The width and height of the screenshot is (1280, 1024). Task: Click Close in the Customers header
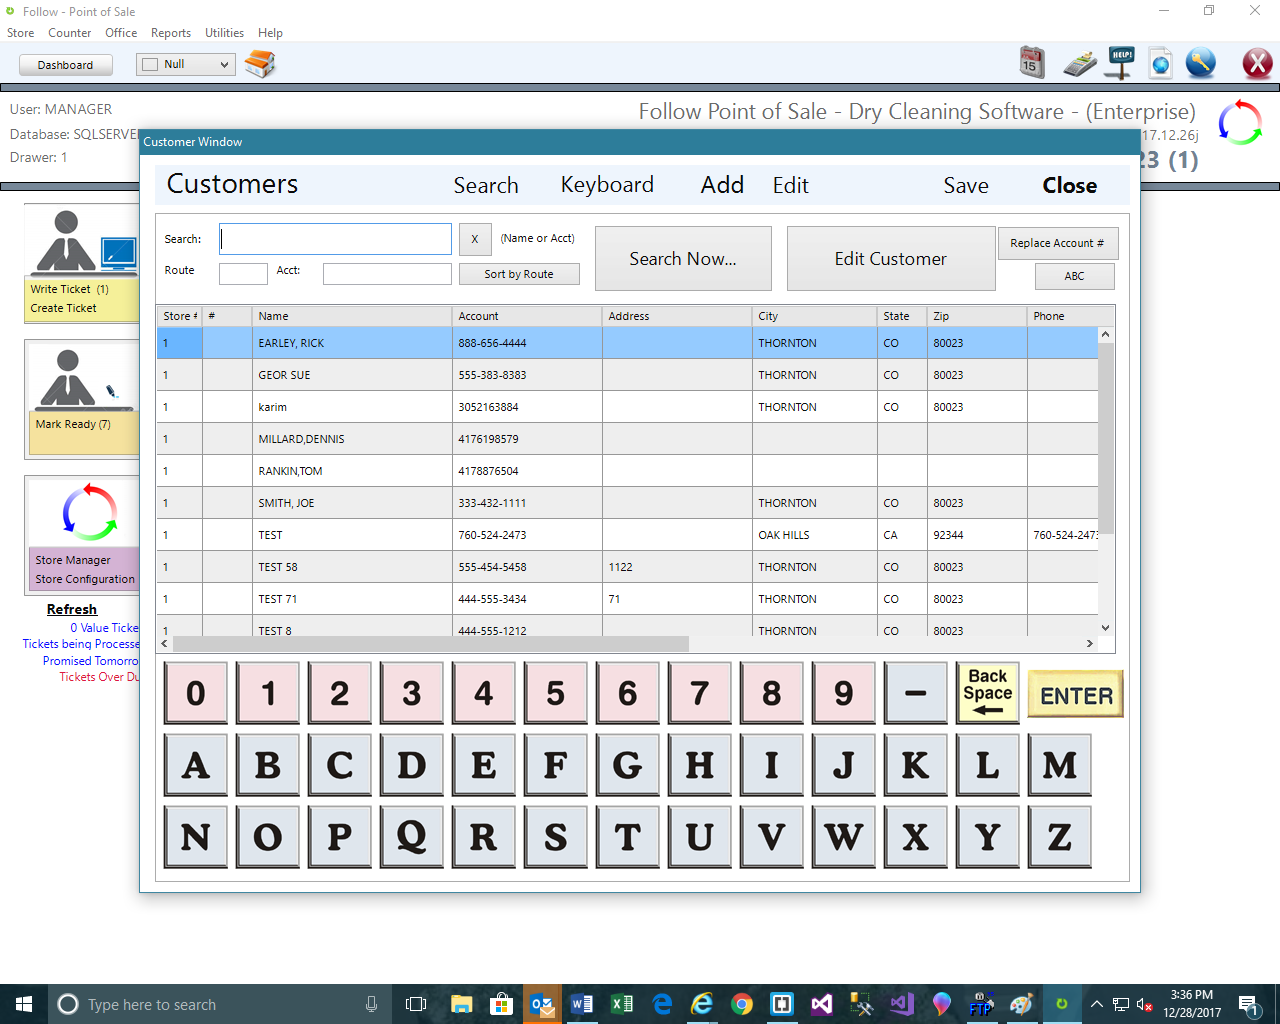[x=1069, y=185]
